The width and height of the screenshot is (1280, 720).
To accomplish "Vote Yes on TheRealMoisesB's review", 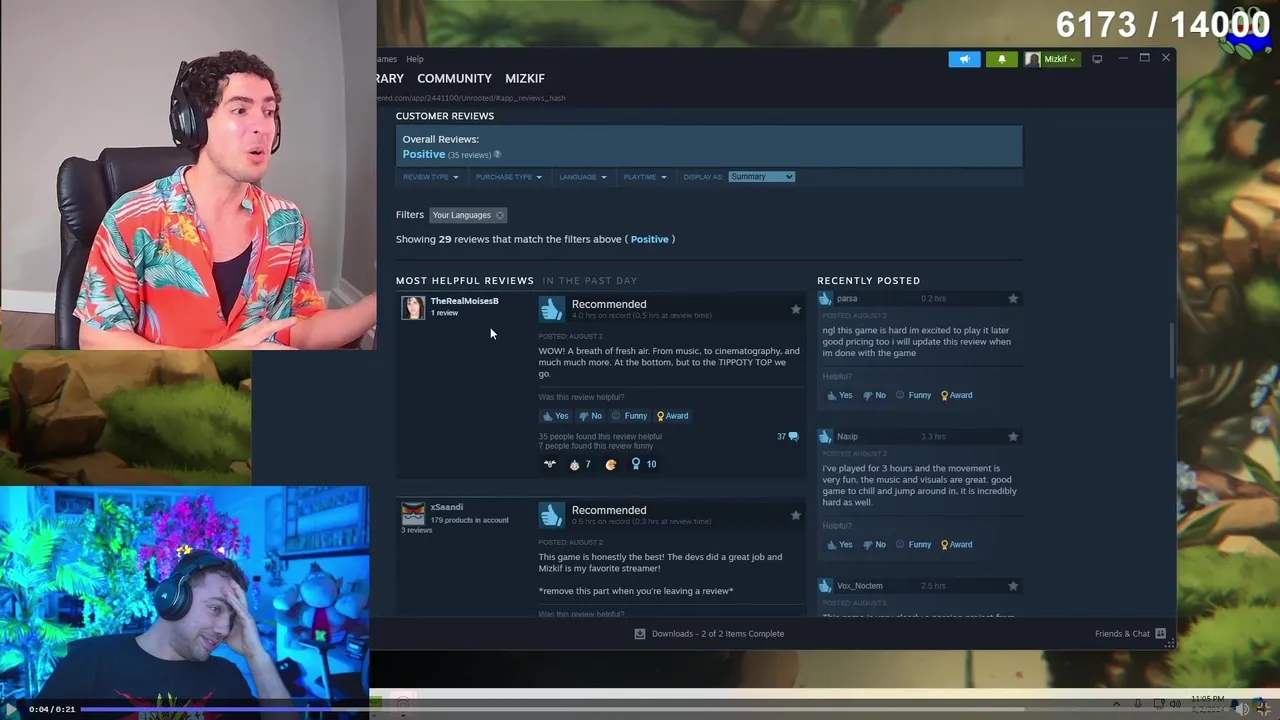I will (x=555, y=416).
